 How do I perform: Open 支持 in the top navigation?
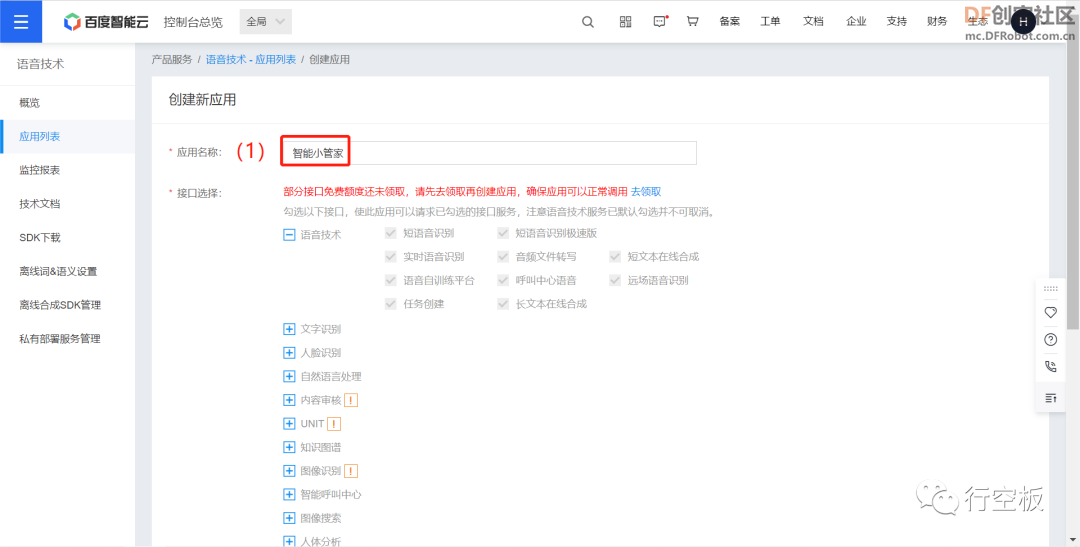point(897,21)
